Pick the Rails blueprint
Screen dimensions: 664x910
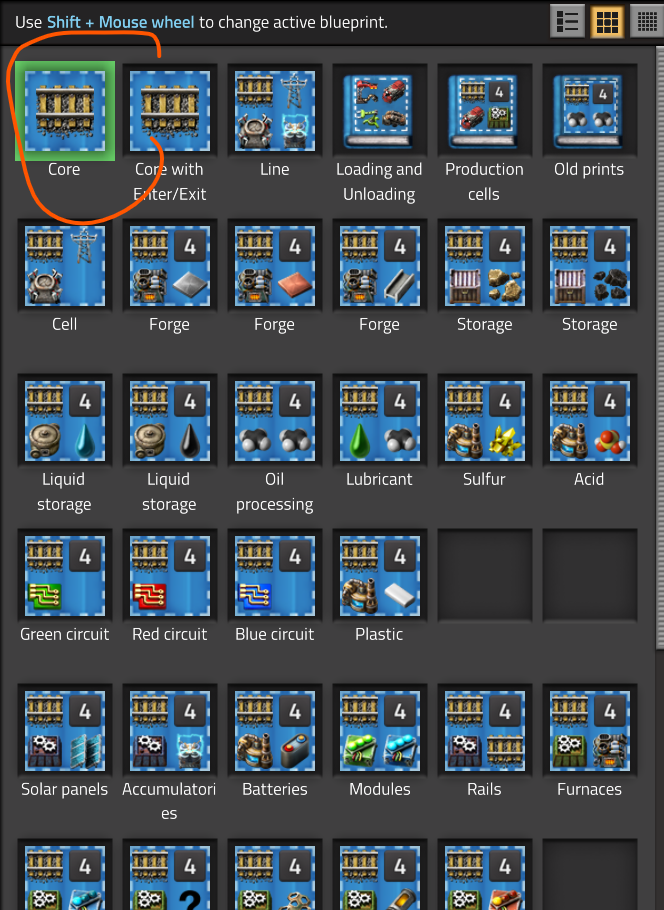(x=485, y=731)
